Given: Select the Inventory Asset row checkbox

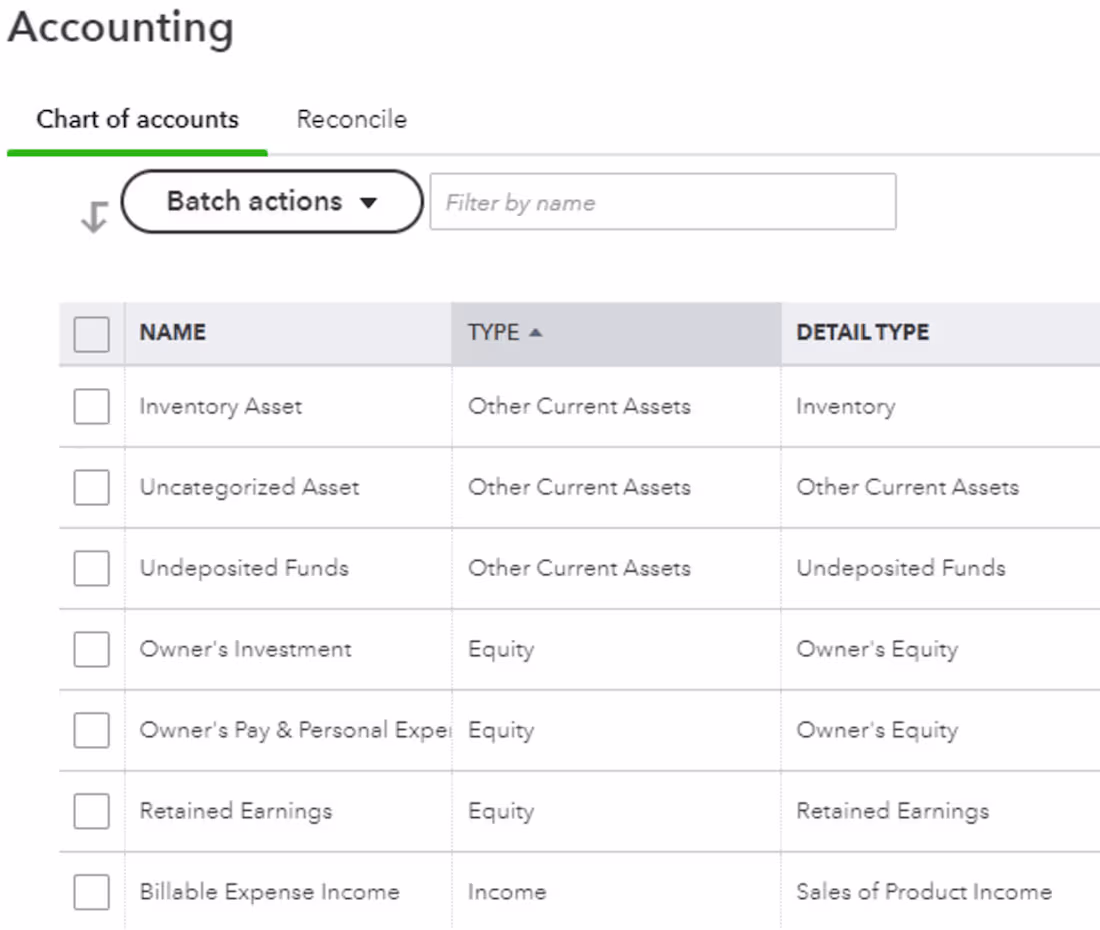Looking at the screenshot, I should click(91, 406).
